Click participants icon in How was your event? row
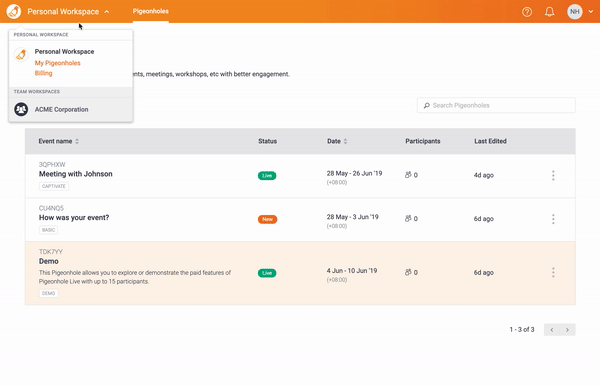 pyautogui.click(x=408, y=219)
